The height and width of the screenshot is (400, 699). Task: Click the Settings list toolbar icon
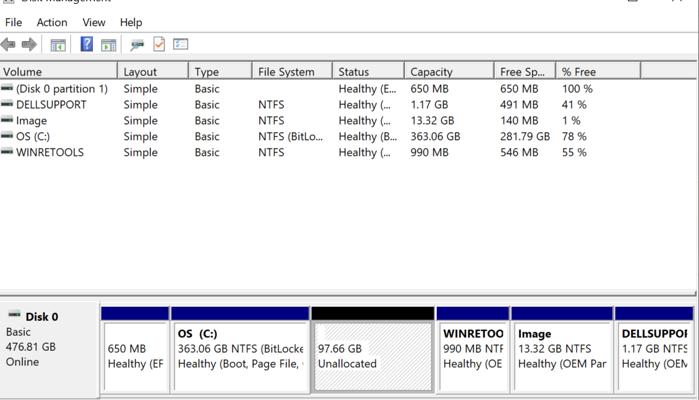(x=181, y=45)
